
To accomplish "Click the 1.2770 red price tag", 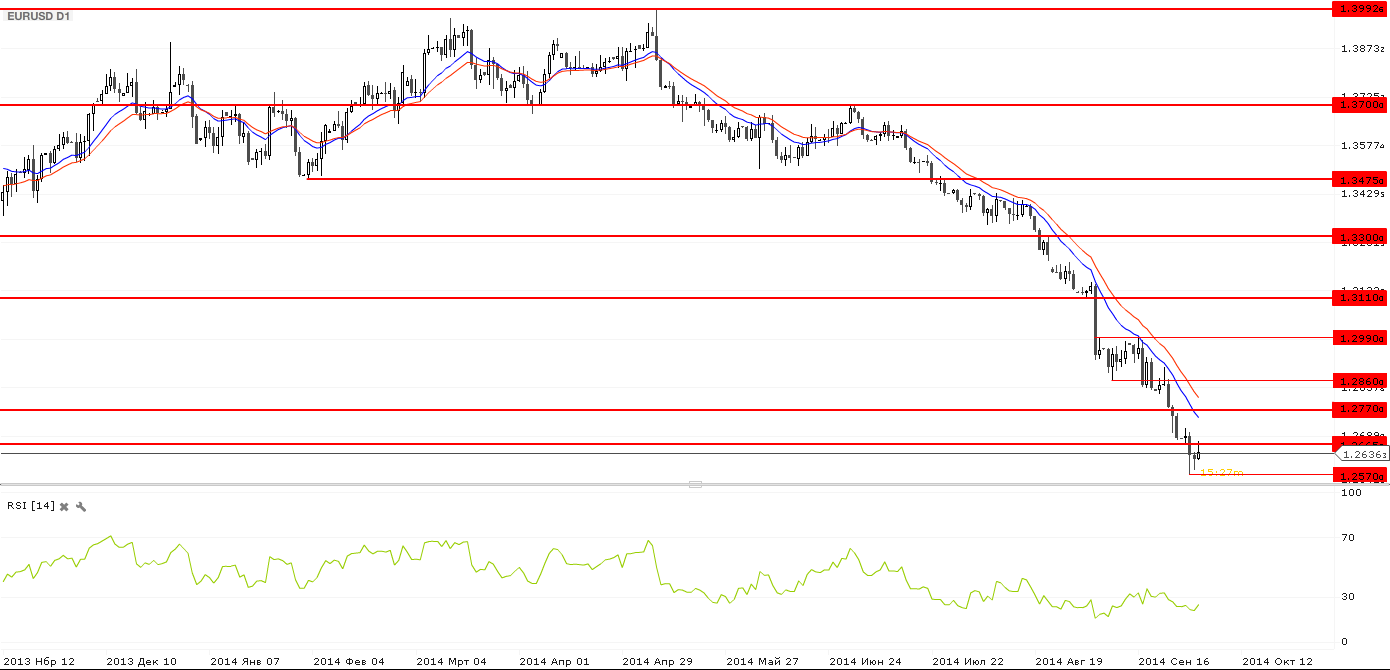I will (1361, 409).
